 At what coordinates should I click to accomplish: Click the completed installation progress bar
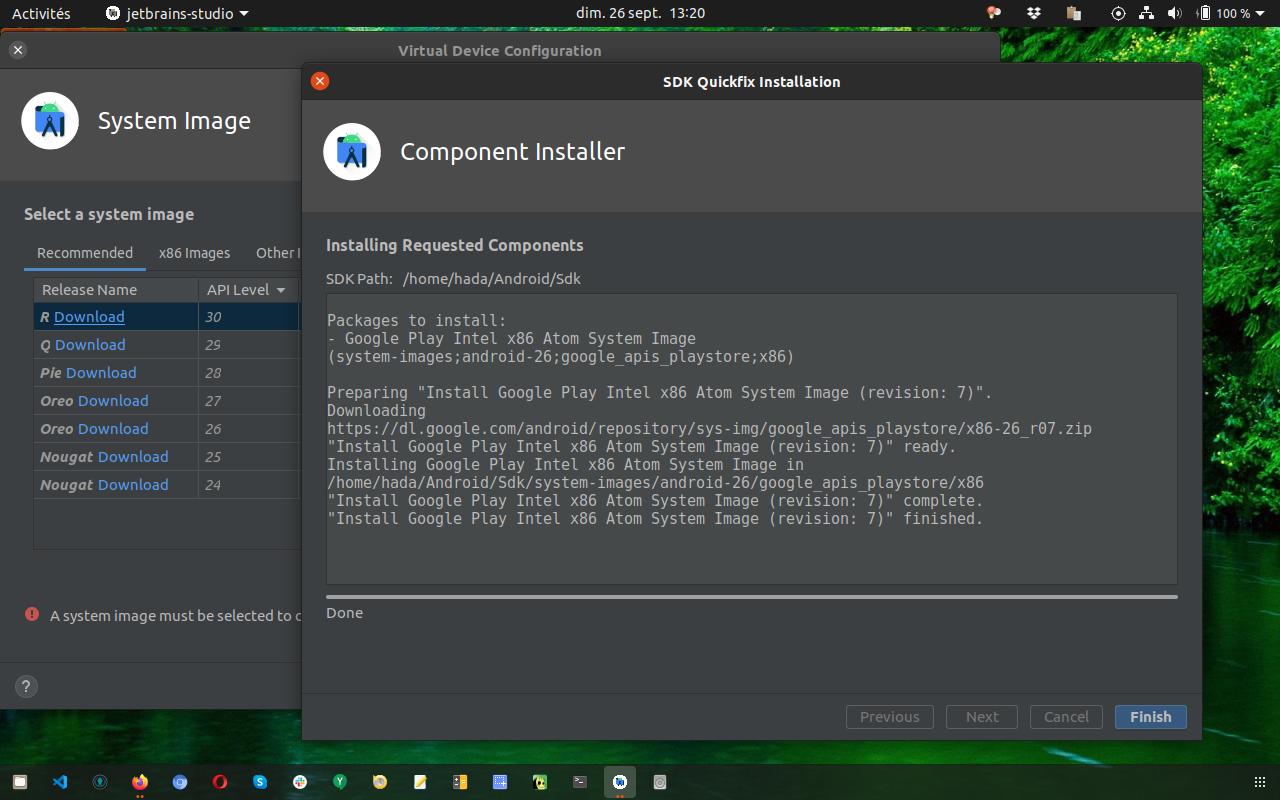point(752,597)
